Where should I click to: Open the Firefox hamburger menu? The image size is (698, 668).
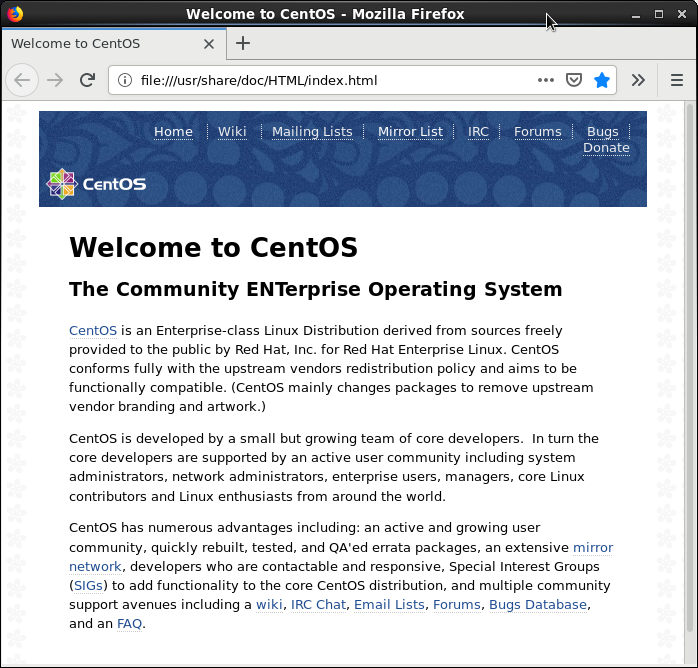click(677, 80)
